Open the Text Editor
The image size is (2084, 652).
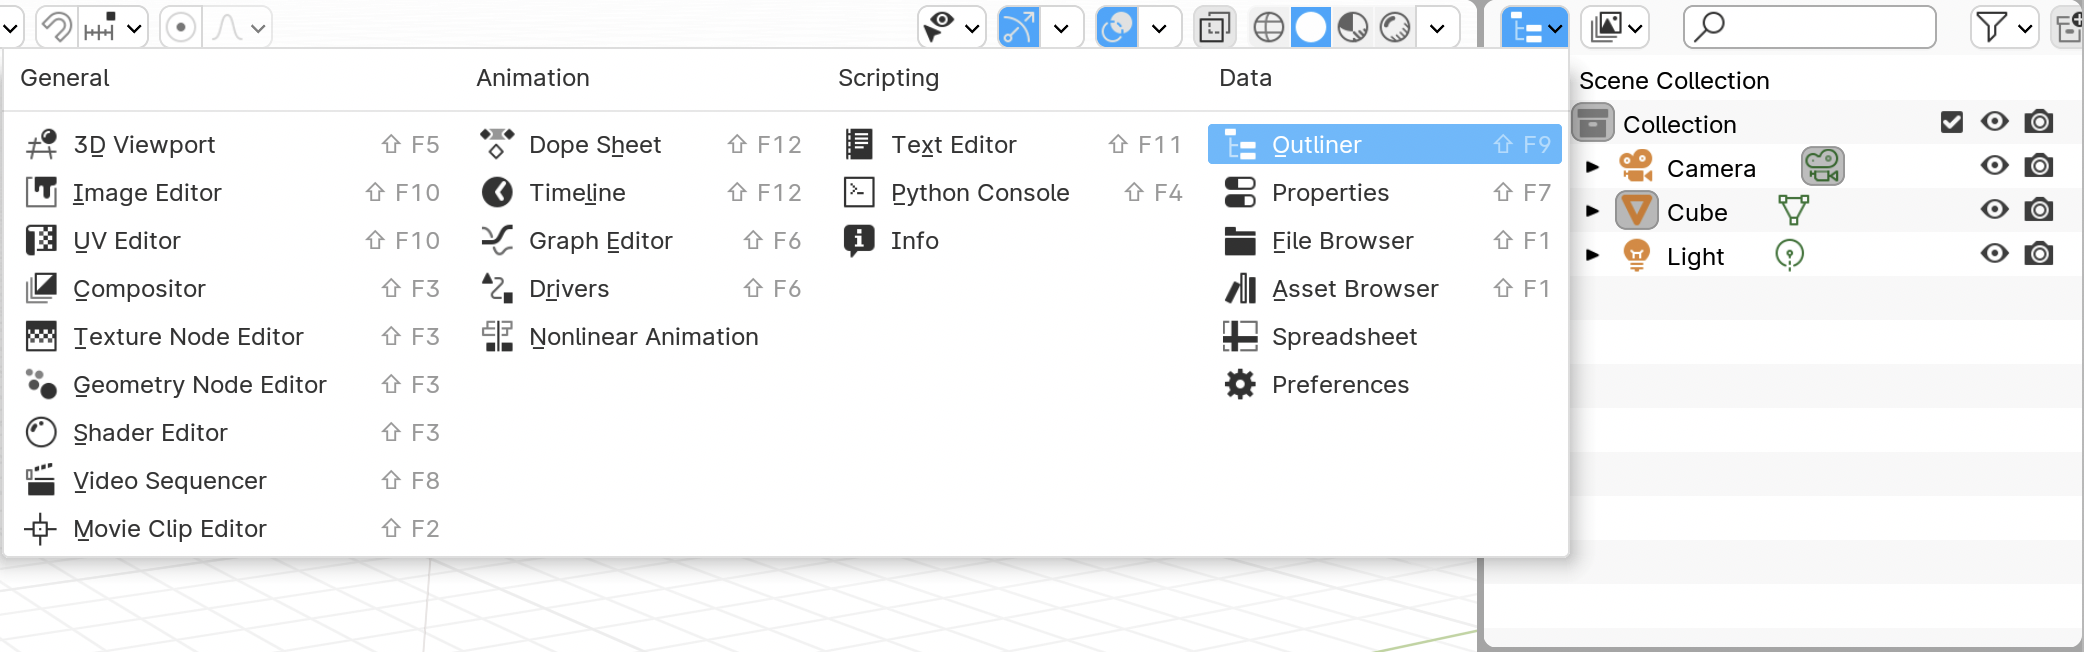(x=1012, y=145)
